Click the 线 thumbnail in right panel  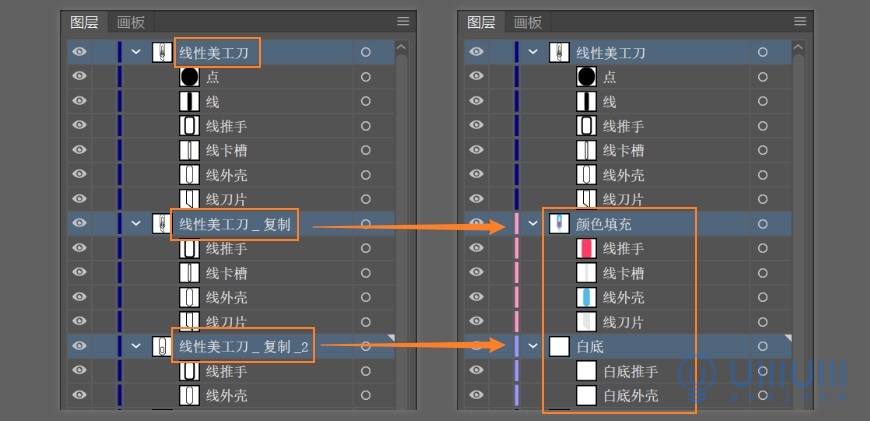coord(586,102)
